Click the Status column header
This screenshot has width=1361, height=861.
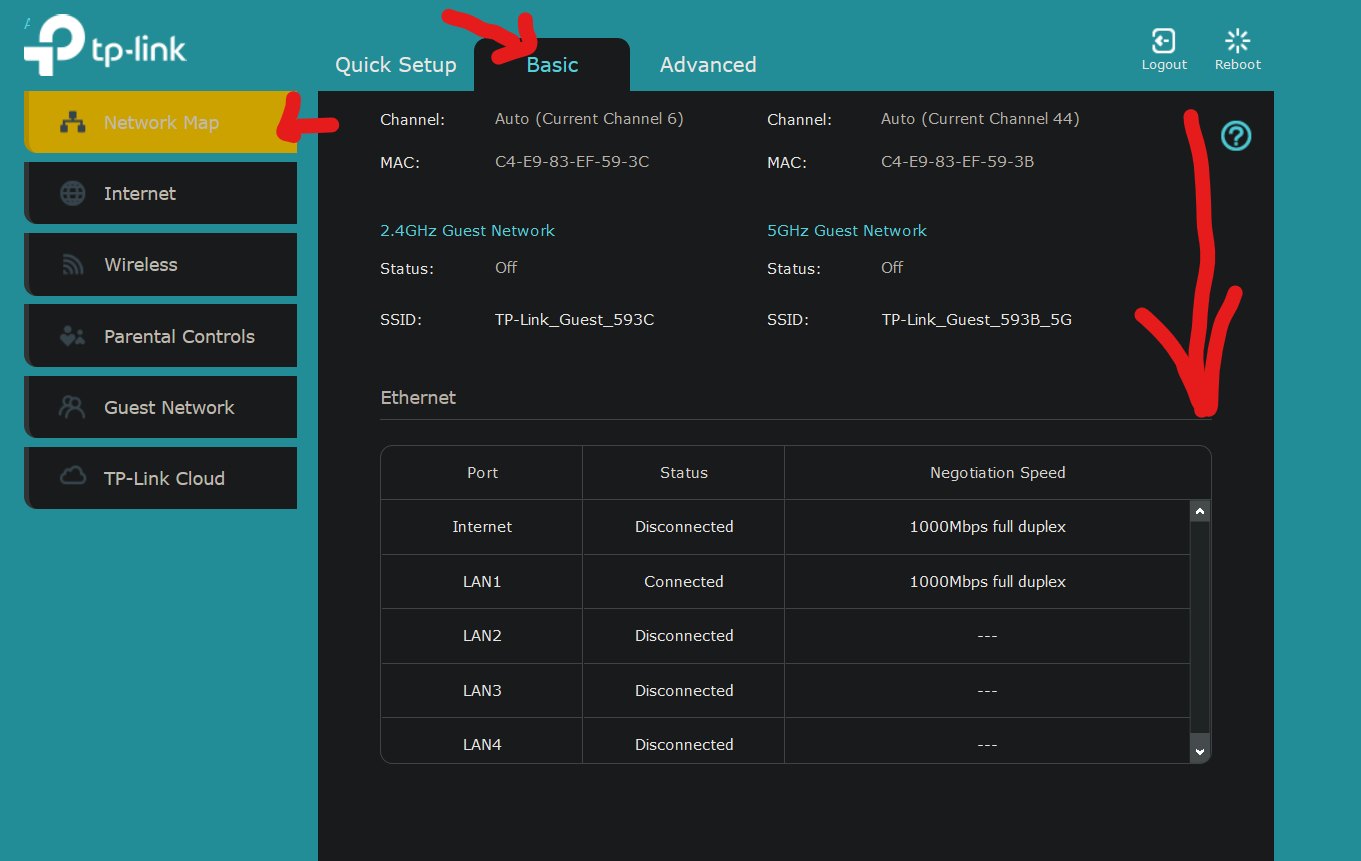pyautogui.click(x=684, y=473)
